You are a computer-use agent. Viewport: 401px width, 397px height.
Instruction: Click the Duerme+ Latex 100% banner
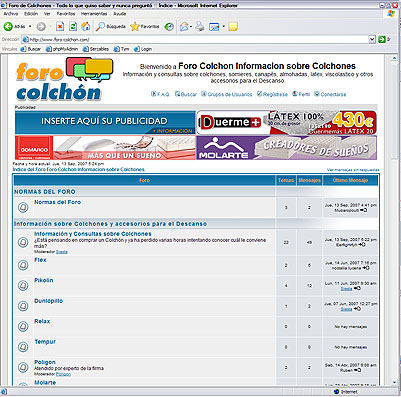[287, 123]
